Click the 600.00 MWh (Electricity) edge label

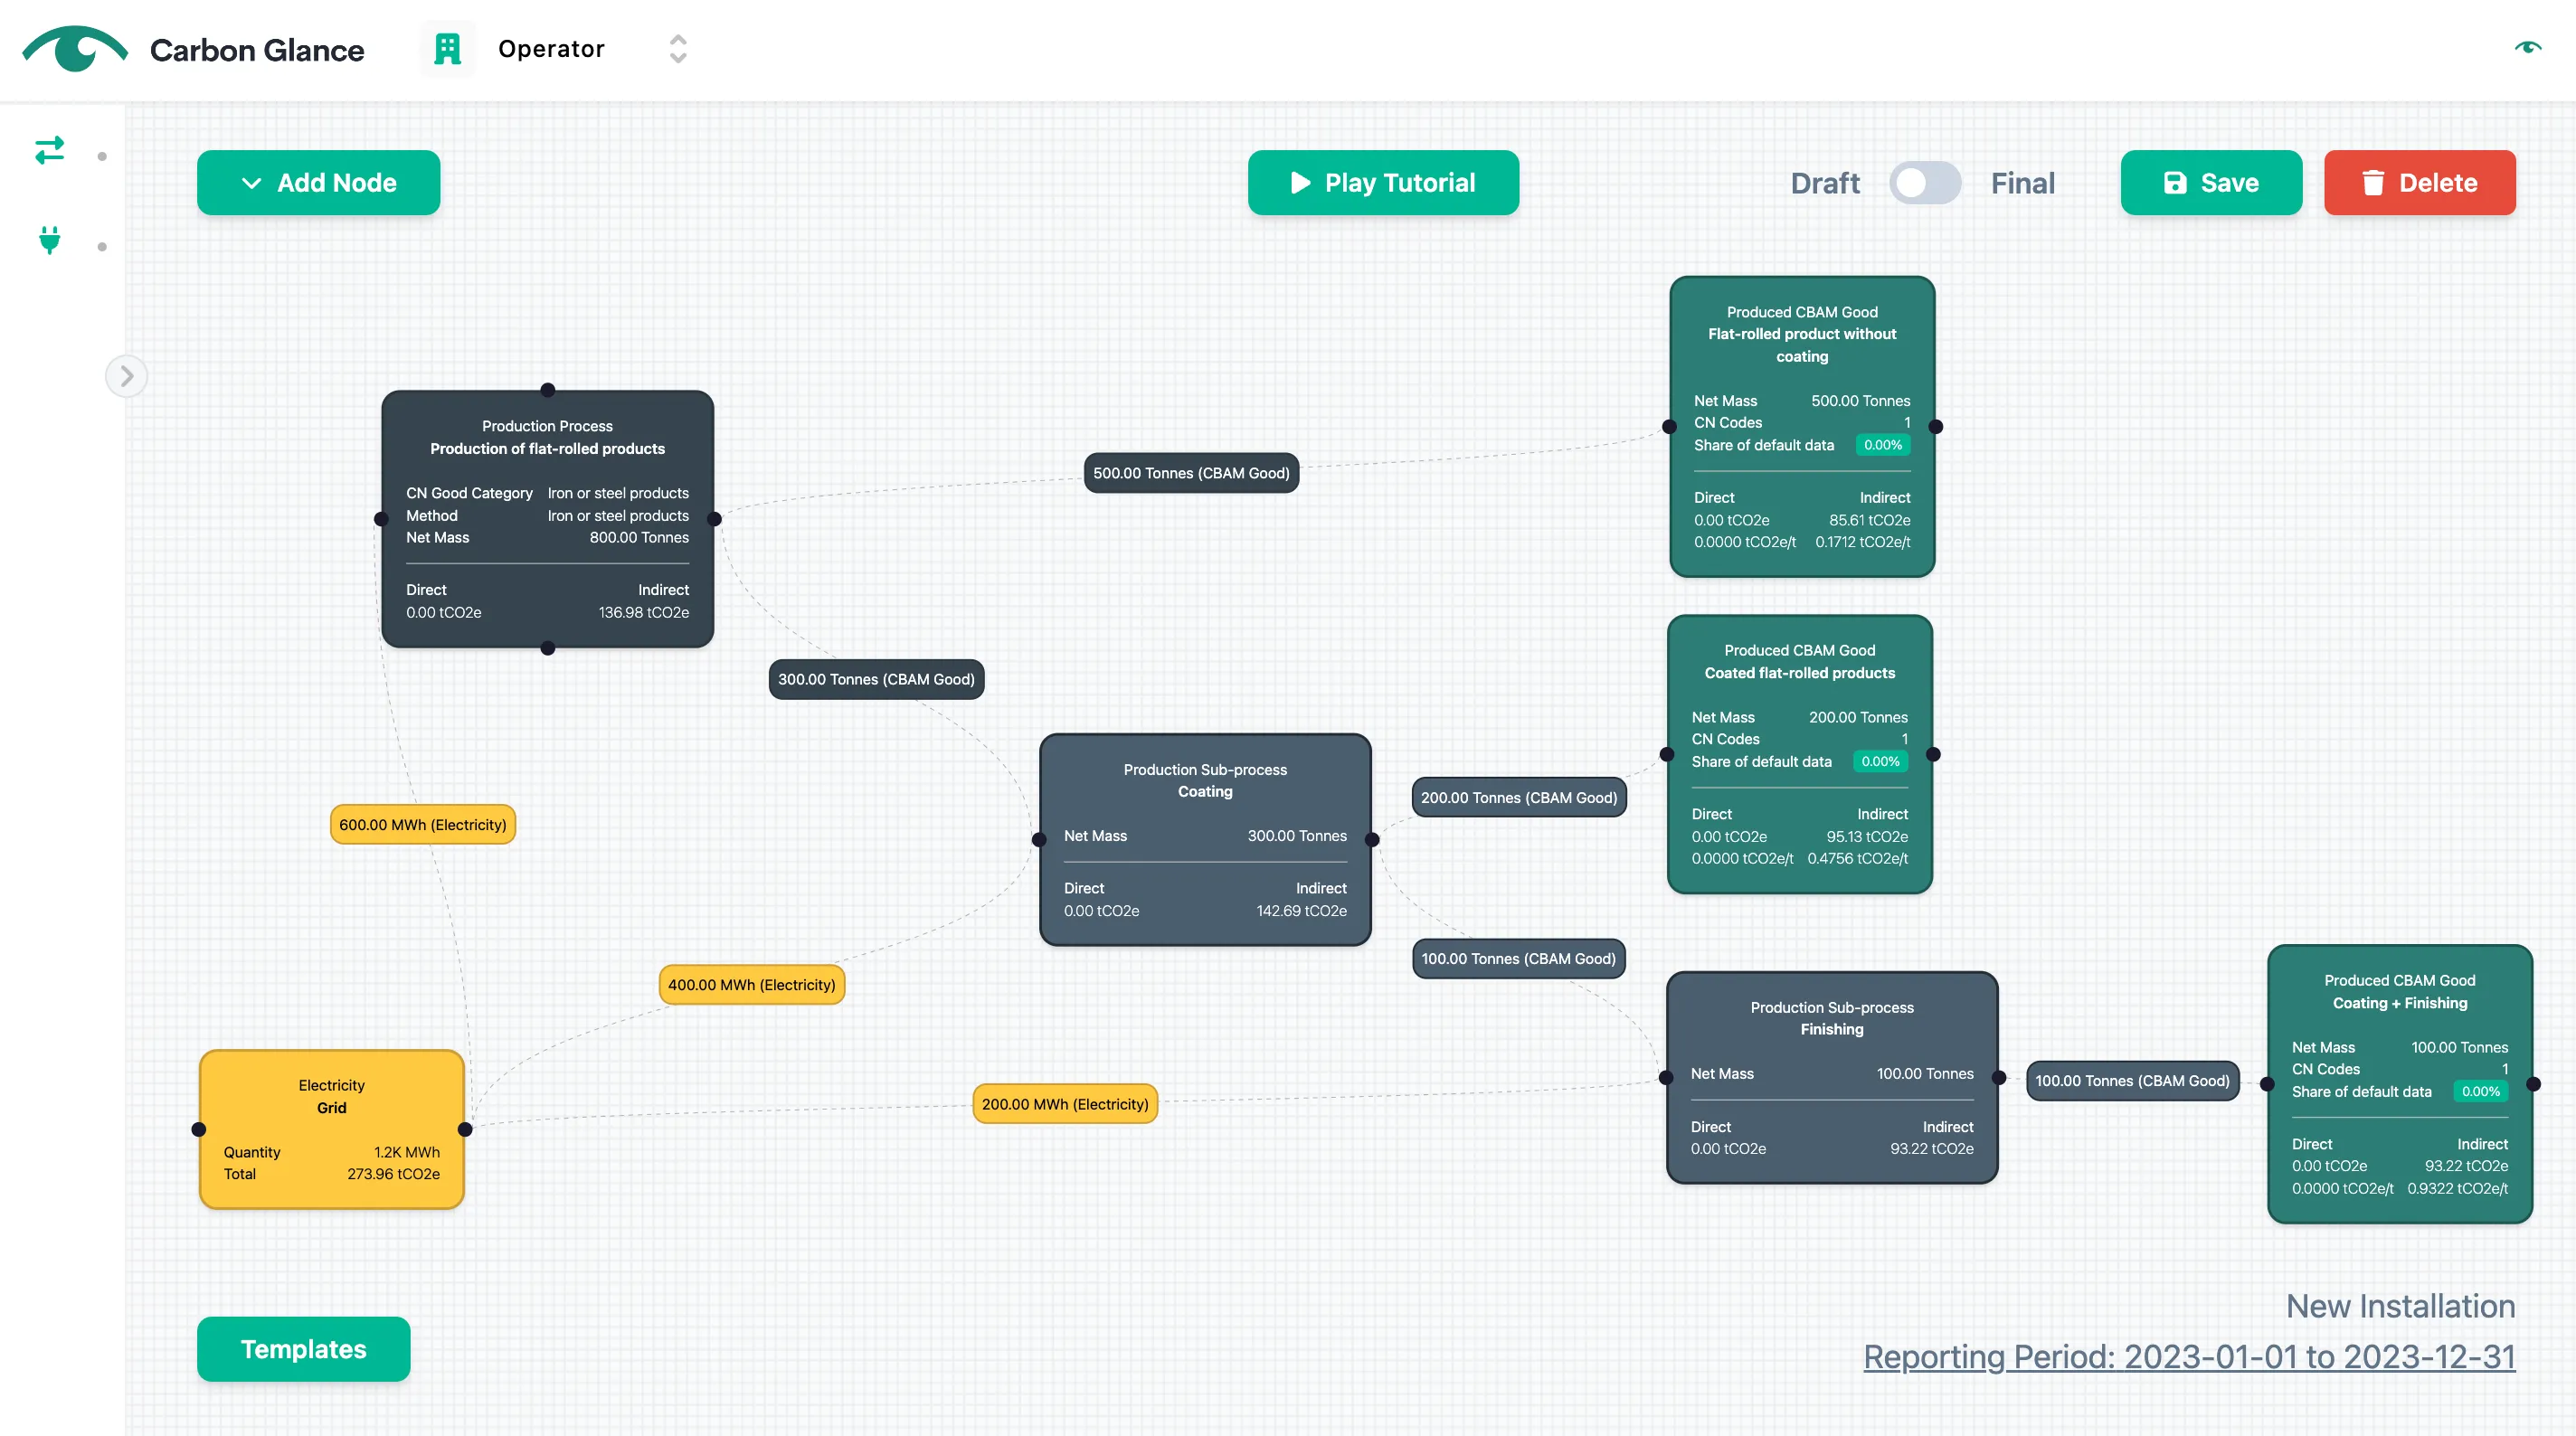tap(422, 825)
